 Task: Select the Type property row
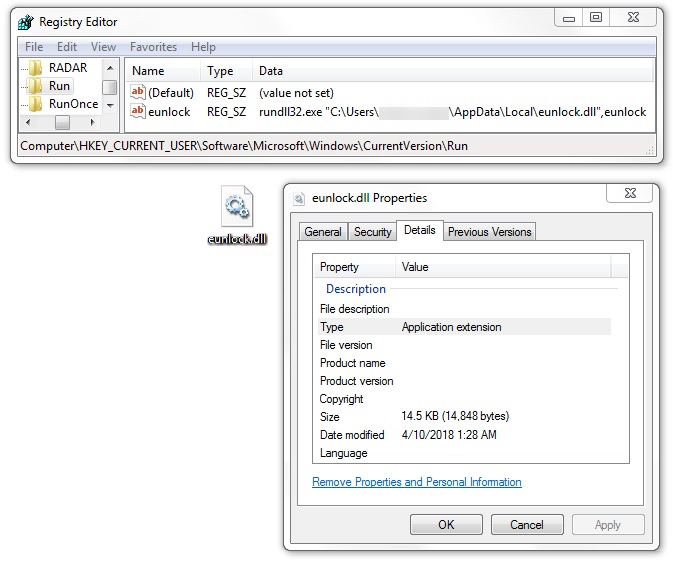465,327
